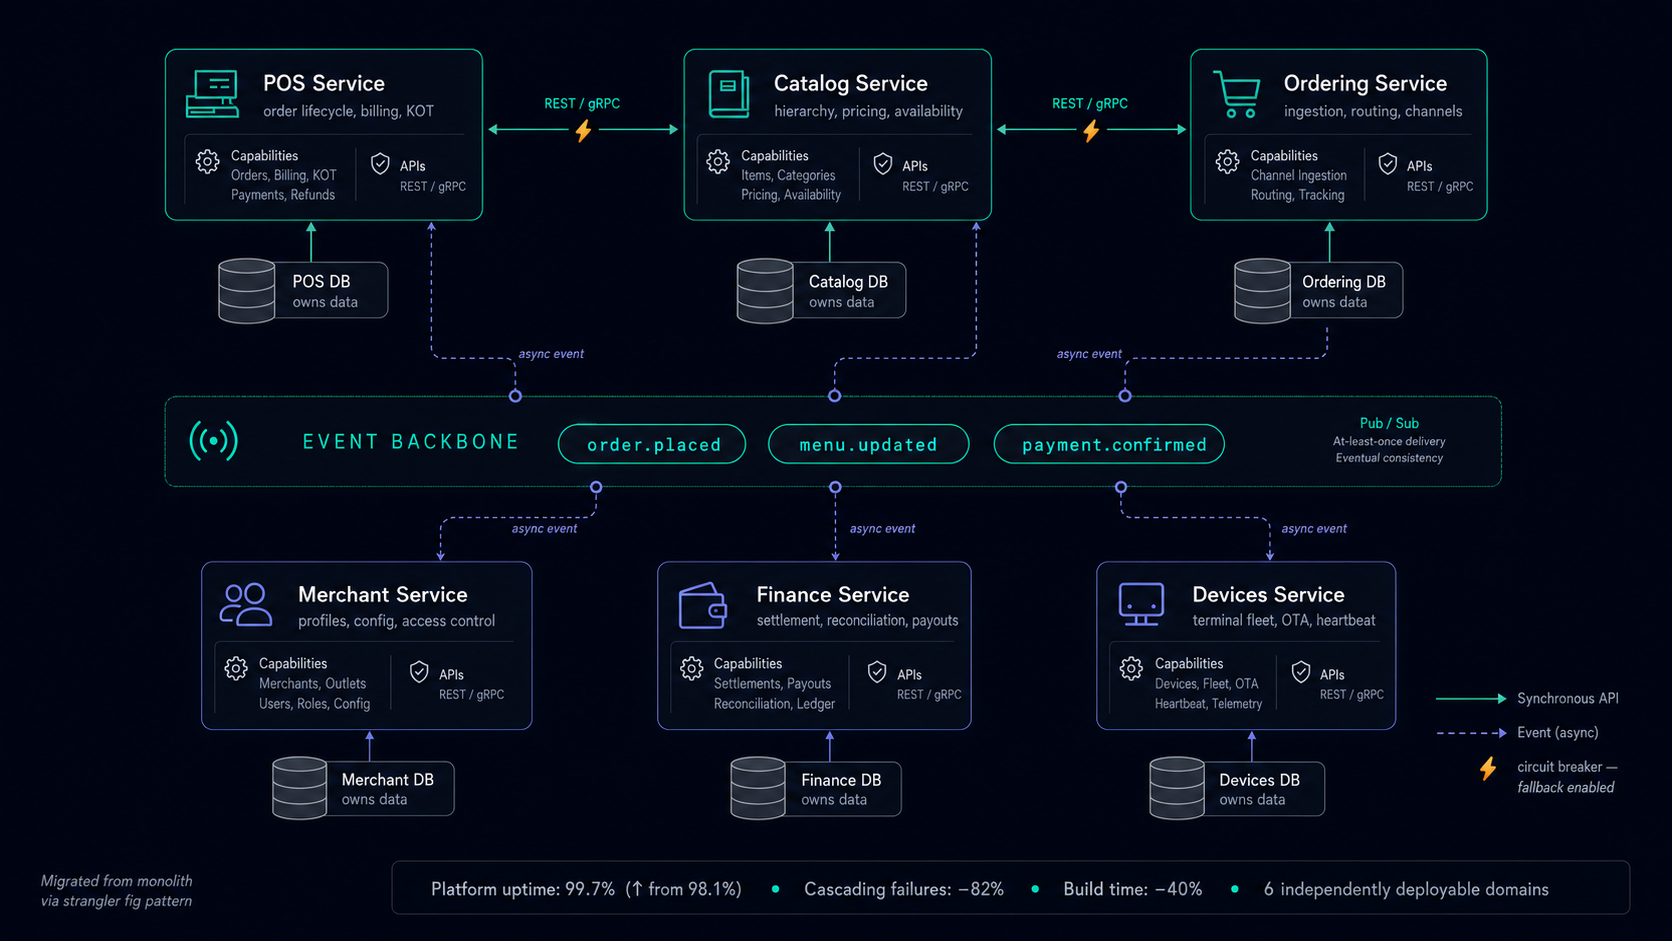Click the Catalog Service APIs shield icon
Image resolution: width=1672 pixels, height=941 pixels.
883,164
